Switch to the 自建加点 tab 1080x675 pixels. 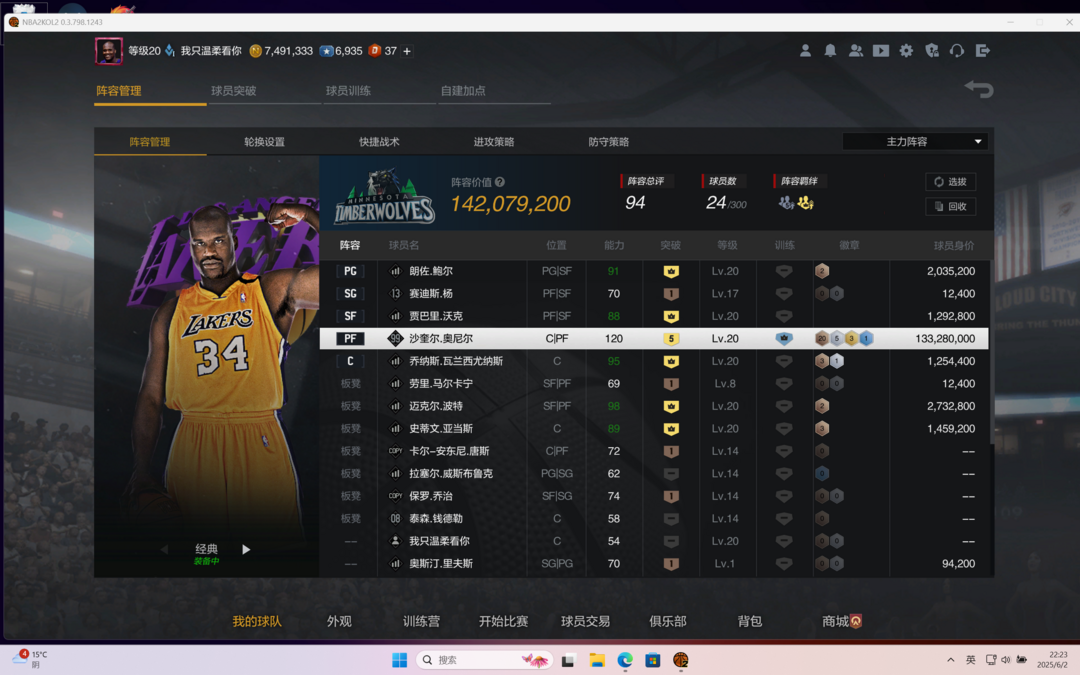[x=463, y=90]
